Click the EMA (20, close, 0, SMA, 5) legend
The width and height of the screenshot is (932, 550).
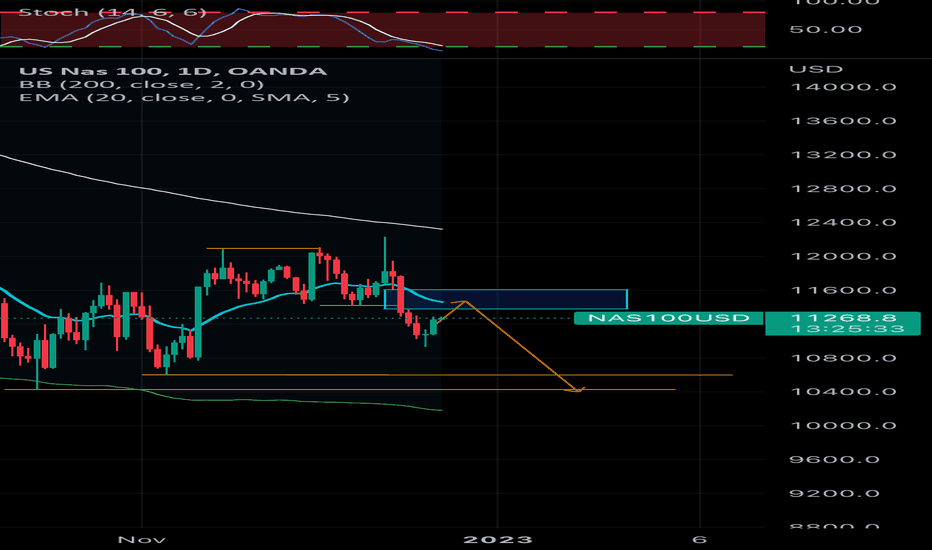click(x=184, y=98)
